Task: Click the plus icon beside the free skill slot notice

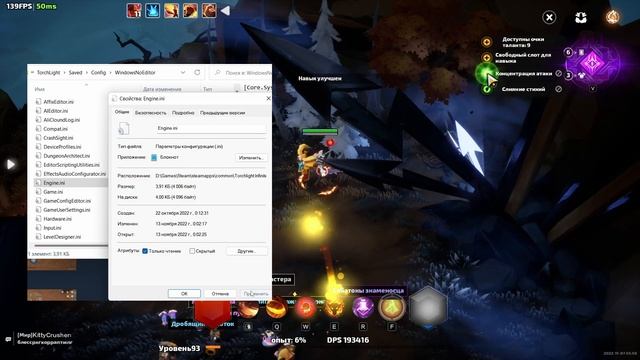Action: pyautogui.click(x=487, y=58)
